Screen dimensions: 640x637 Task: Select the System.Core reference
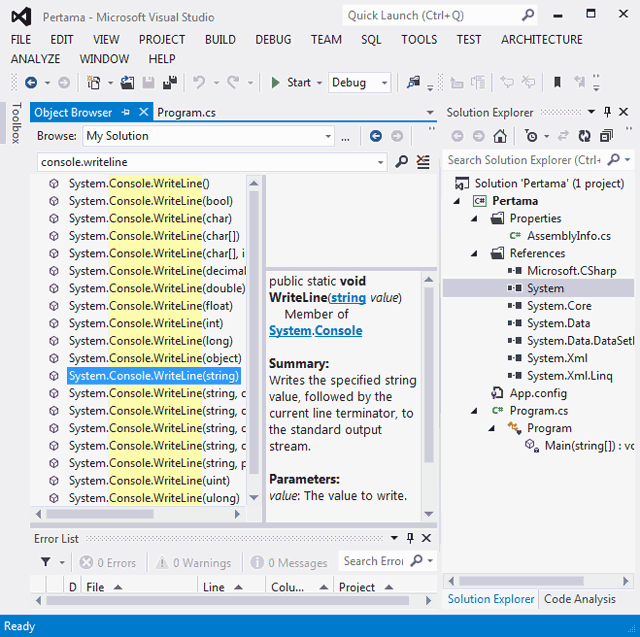pos(559,306)
